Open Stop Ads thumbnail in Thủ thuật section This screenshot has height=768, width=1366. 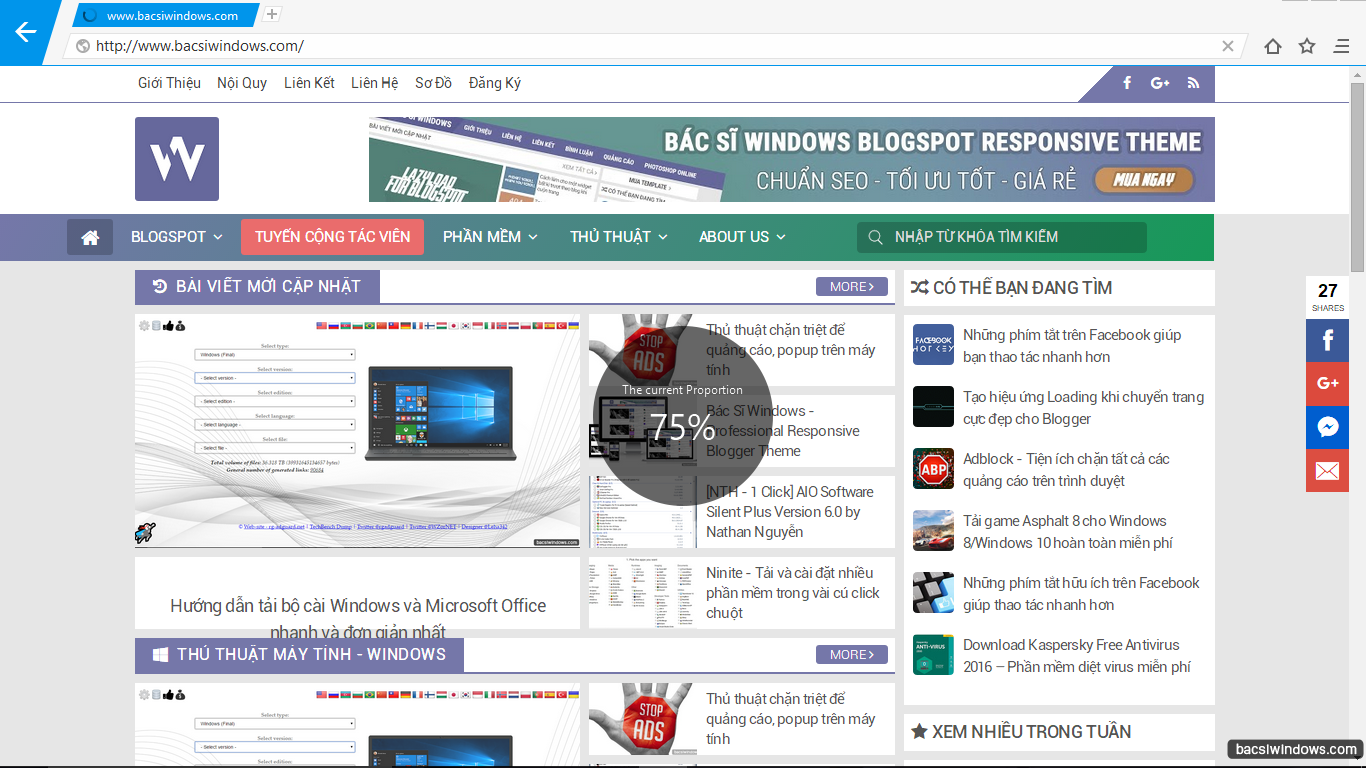[643, 719]
